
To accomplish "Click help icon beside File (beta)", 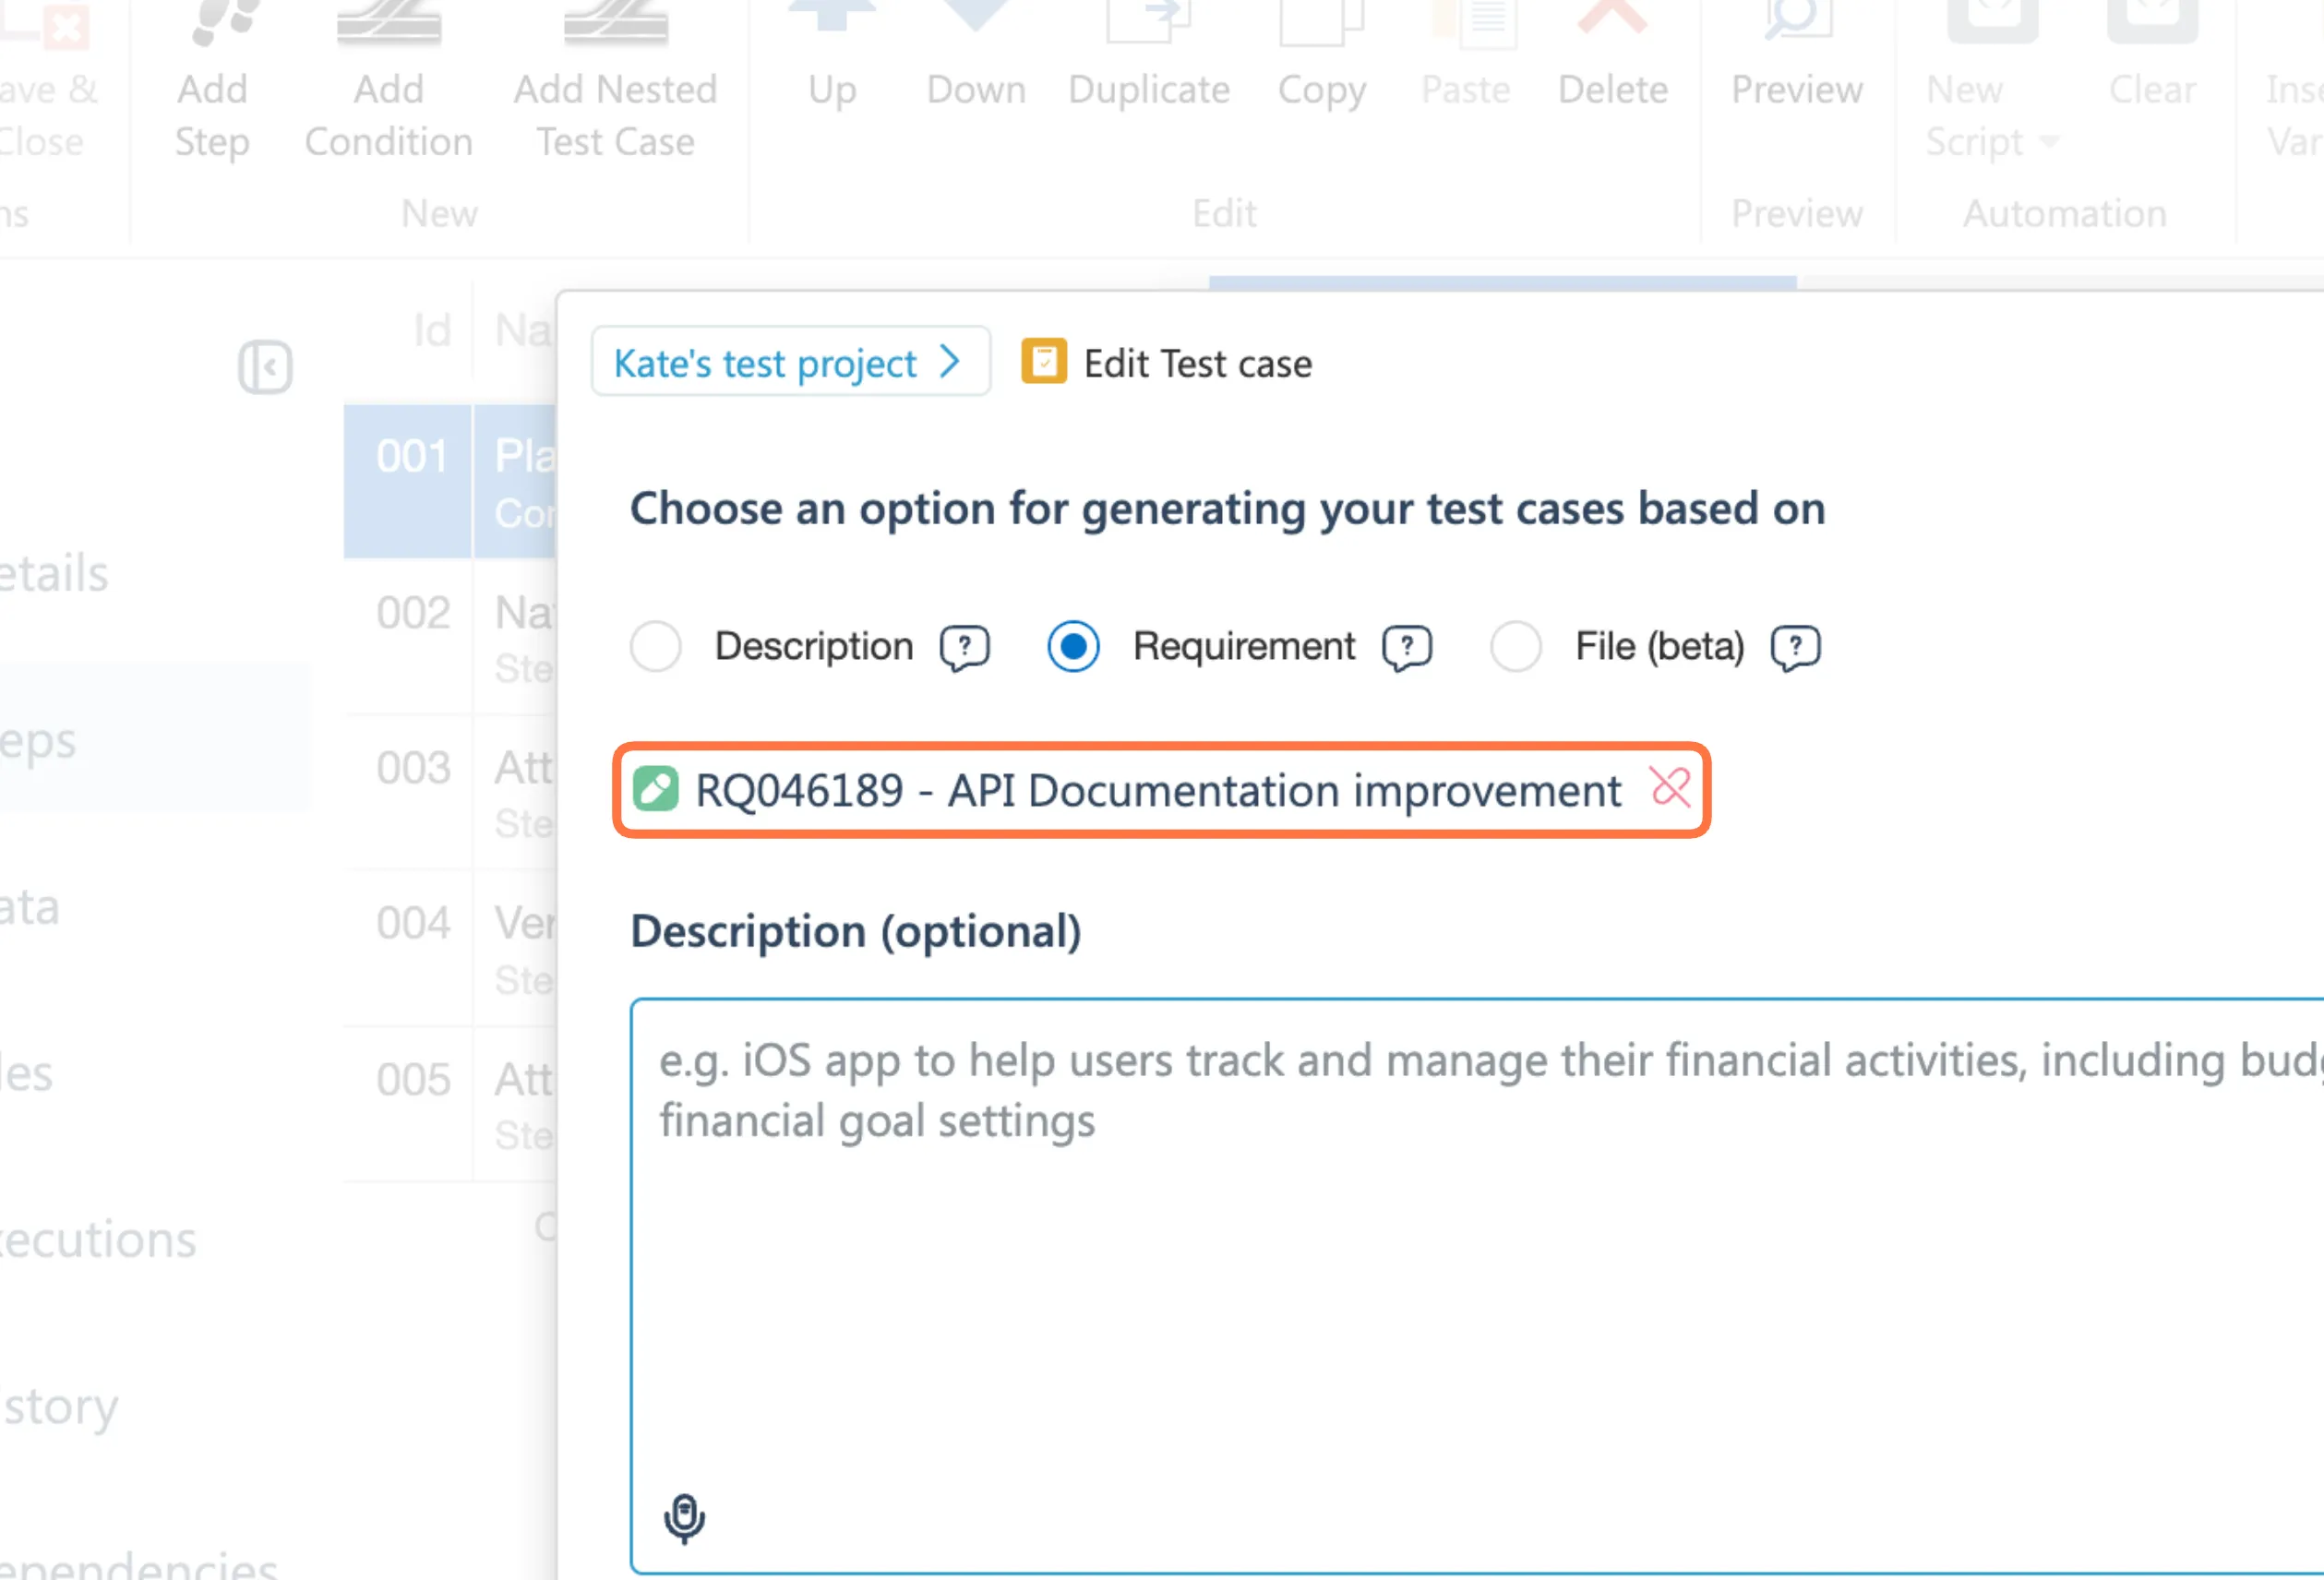I will [1794, 647].
